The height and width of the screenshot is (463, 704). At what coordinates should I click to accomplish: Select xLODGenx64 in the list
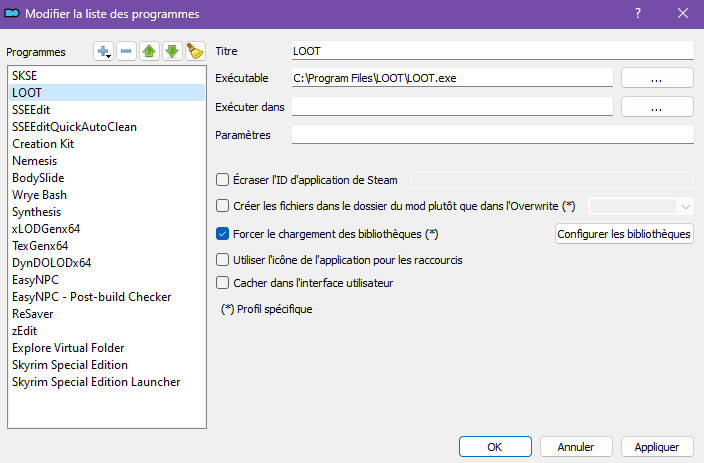107,229
